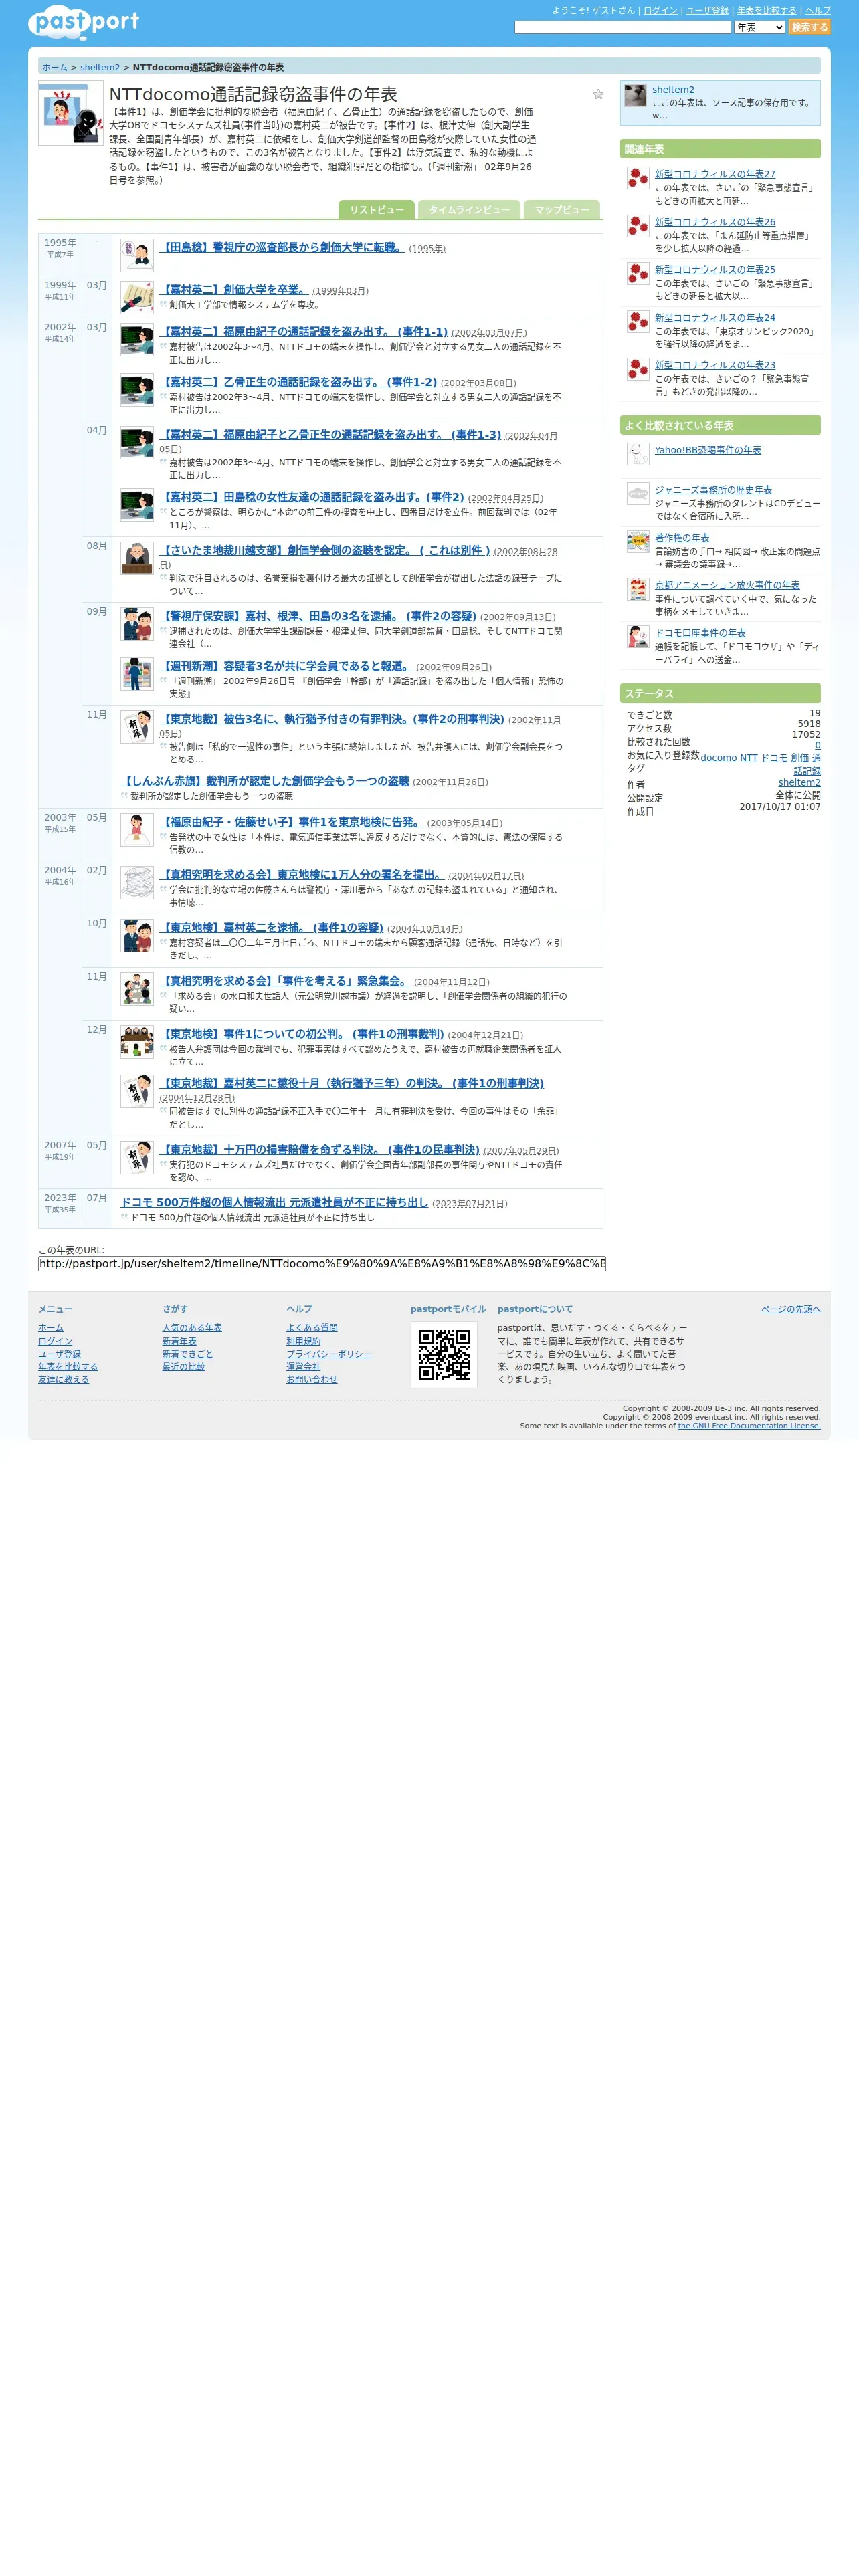Click the thumbnail for 1万人分の署名 event
Screen dimensions: 859x2576
click(x=137, y=883)
